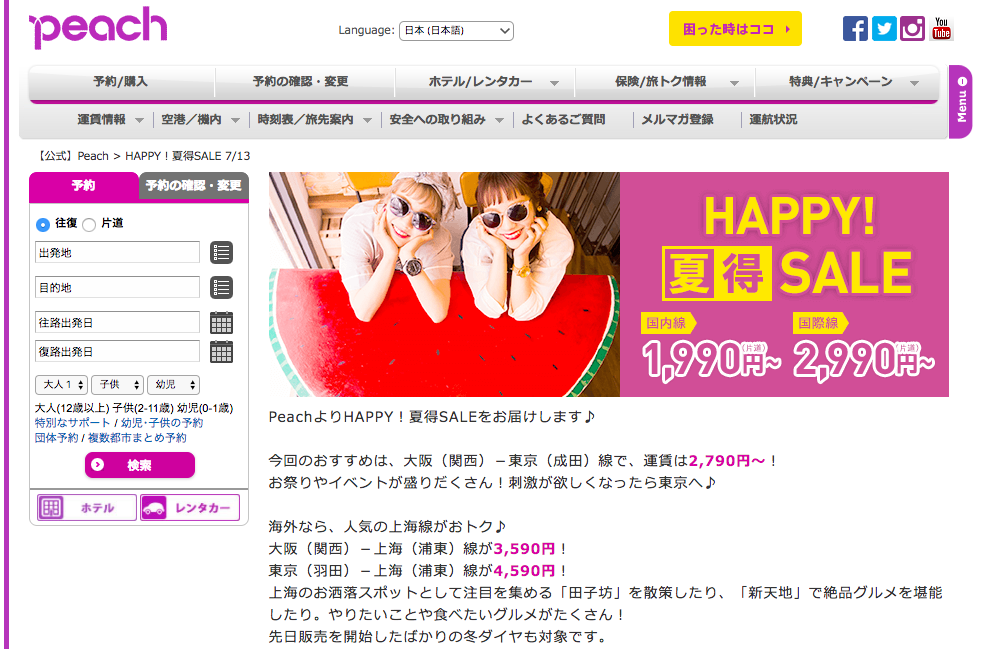Open the メルマガ登録 menu item
The width and height of the screenshot is (987, 649).
coord(677,120)
